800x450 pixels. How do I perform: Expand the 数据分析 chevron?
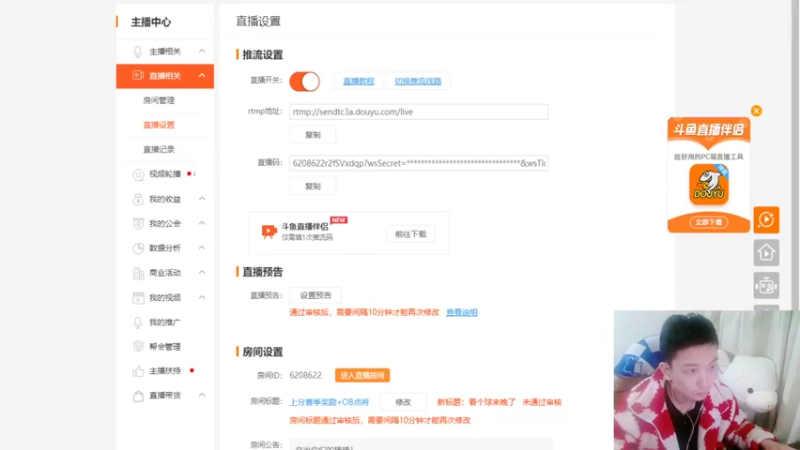pos(202,247)
